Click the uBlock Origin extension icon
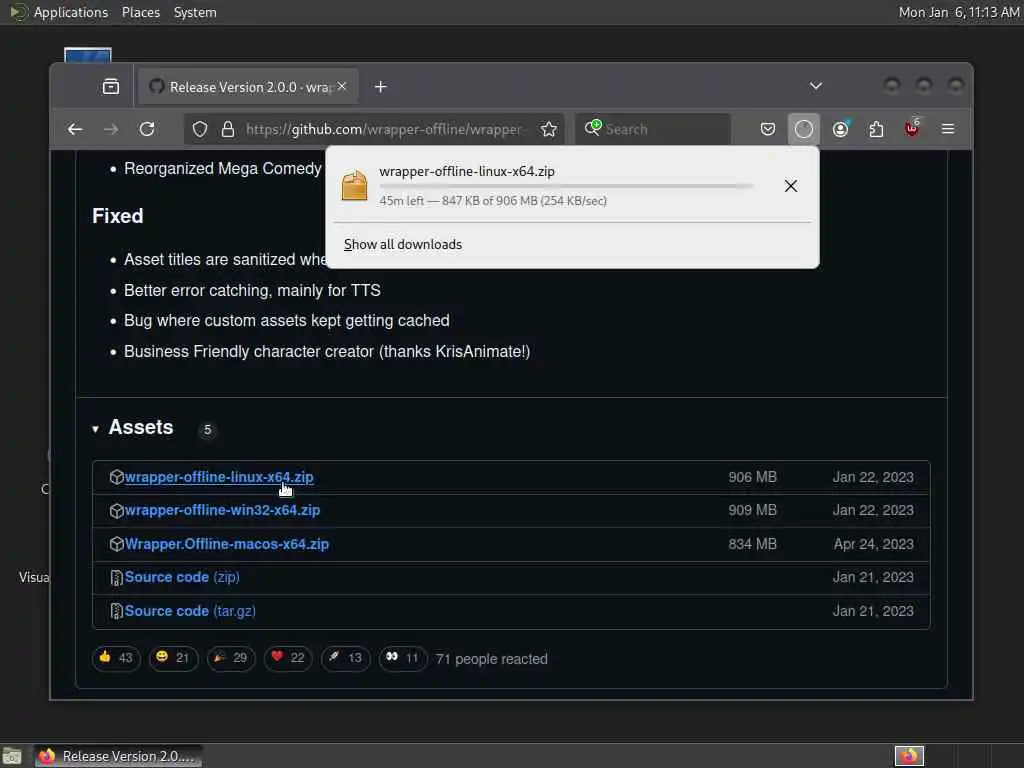Viewport: 1024px width, 768px height. point(912,129)
